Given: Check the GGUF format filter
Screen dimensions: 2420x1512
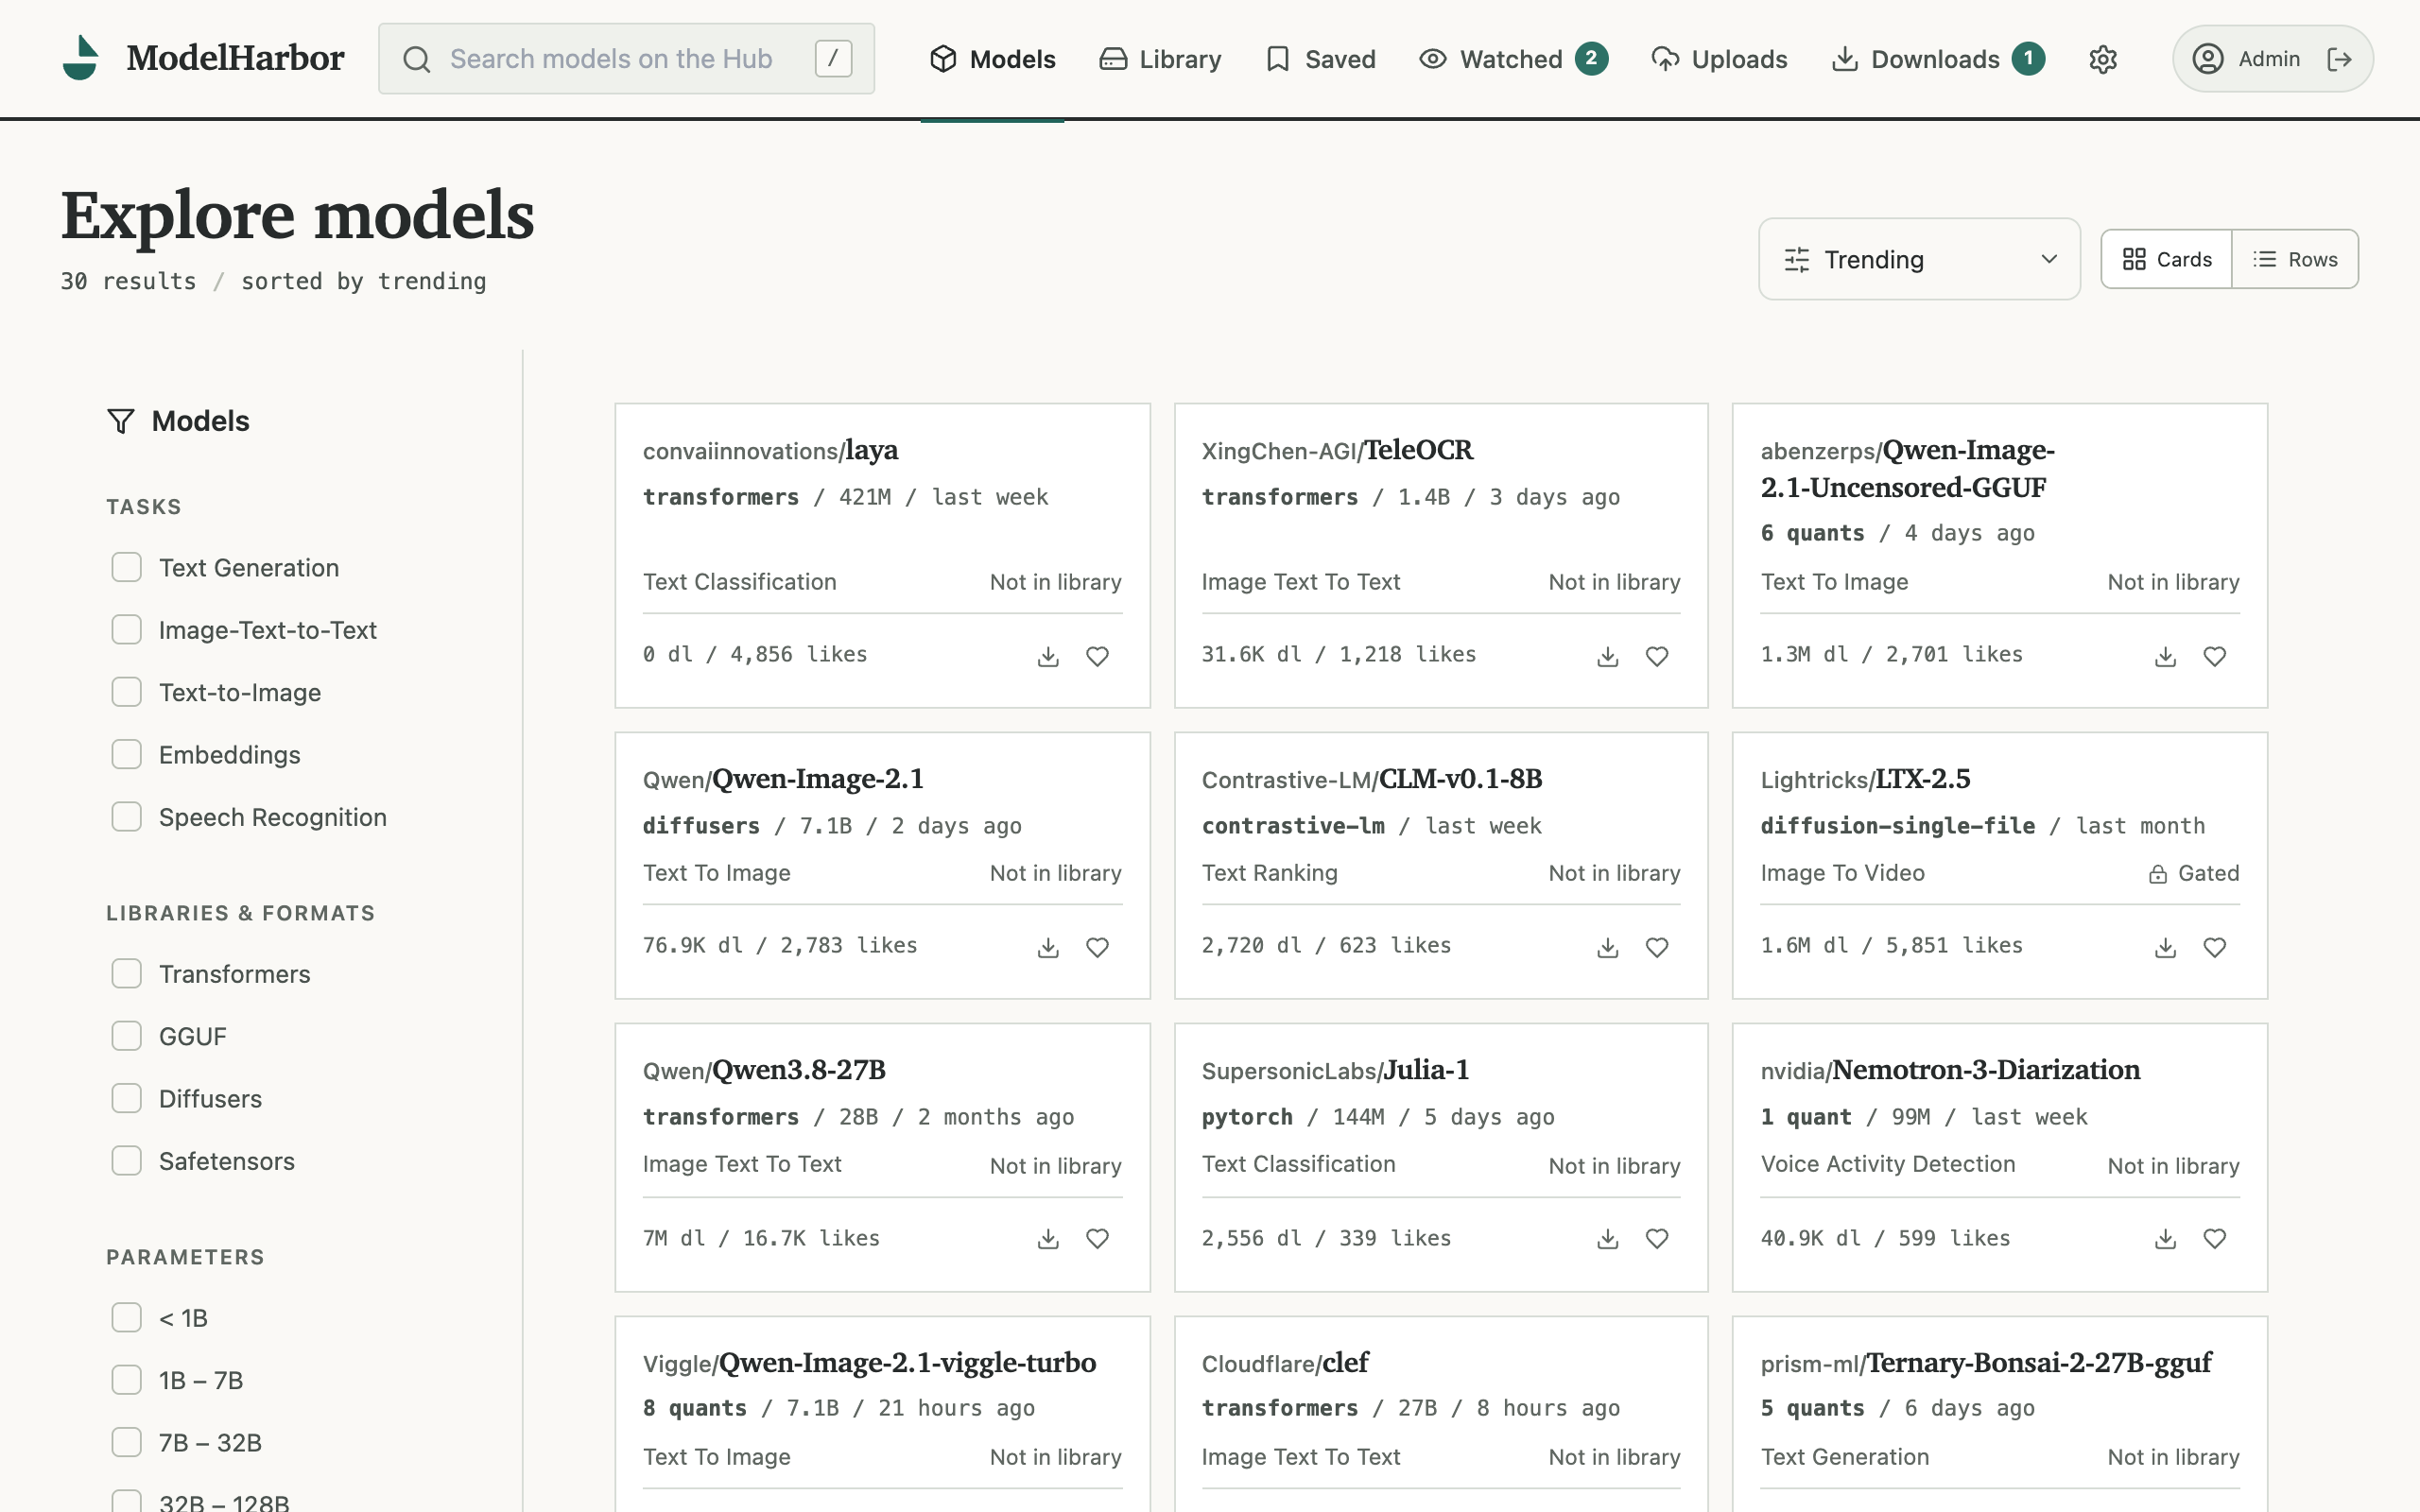Looking at the screenshot, I should [126, 1035].
